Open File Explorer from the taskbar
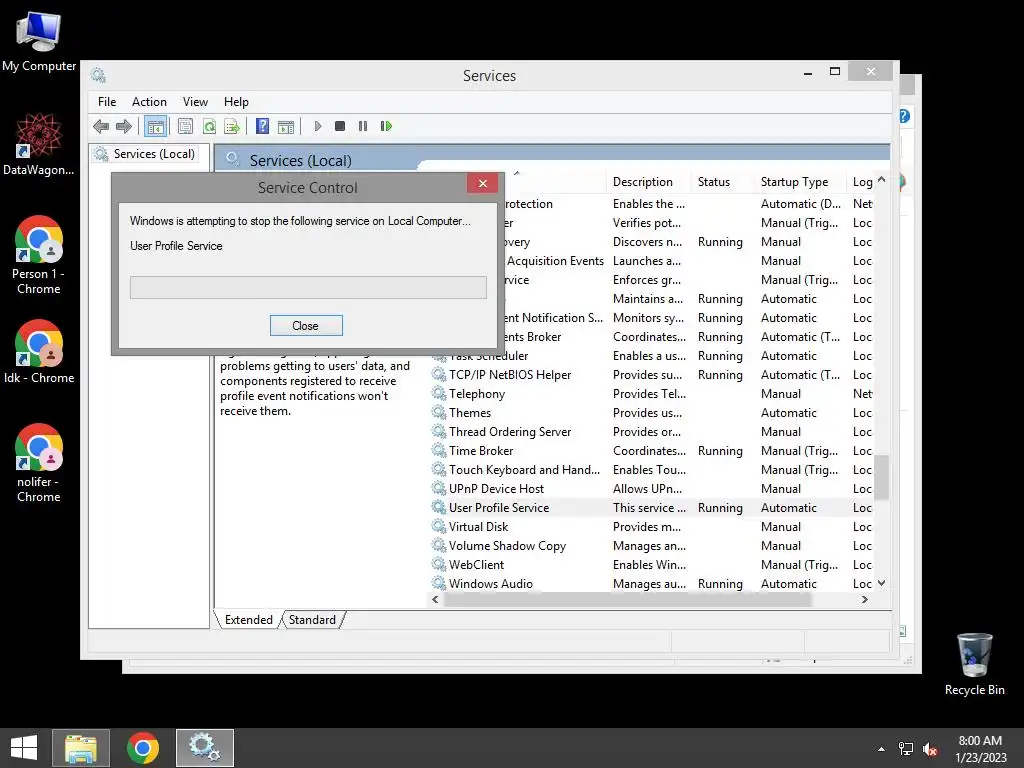This screenshot has height=768, width=1024. pyautogui.click(x=81, y=748)
